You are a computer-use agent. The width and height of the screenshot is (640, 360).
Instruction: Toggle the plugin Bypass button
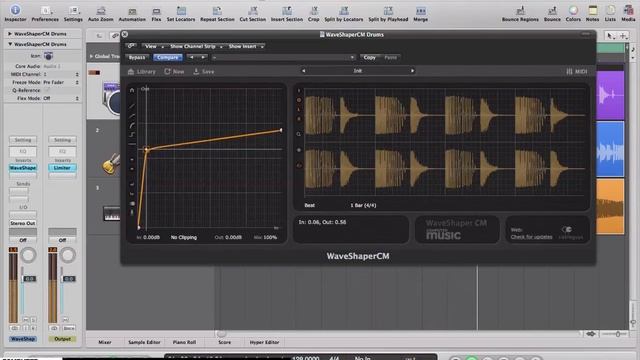(137, 58)
